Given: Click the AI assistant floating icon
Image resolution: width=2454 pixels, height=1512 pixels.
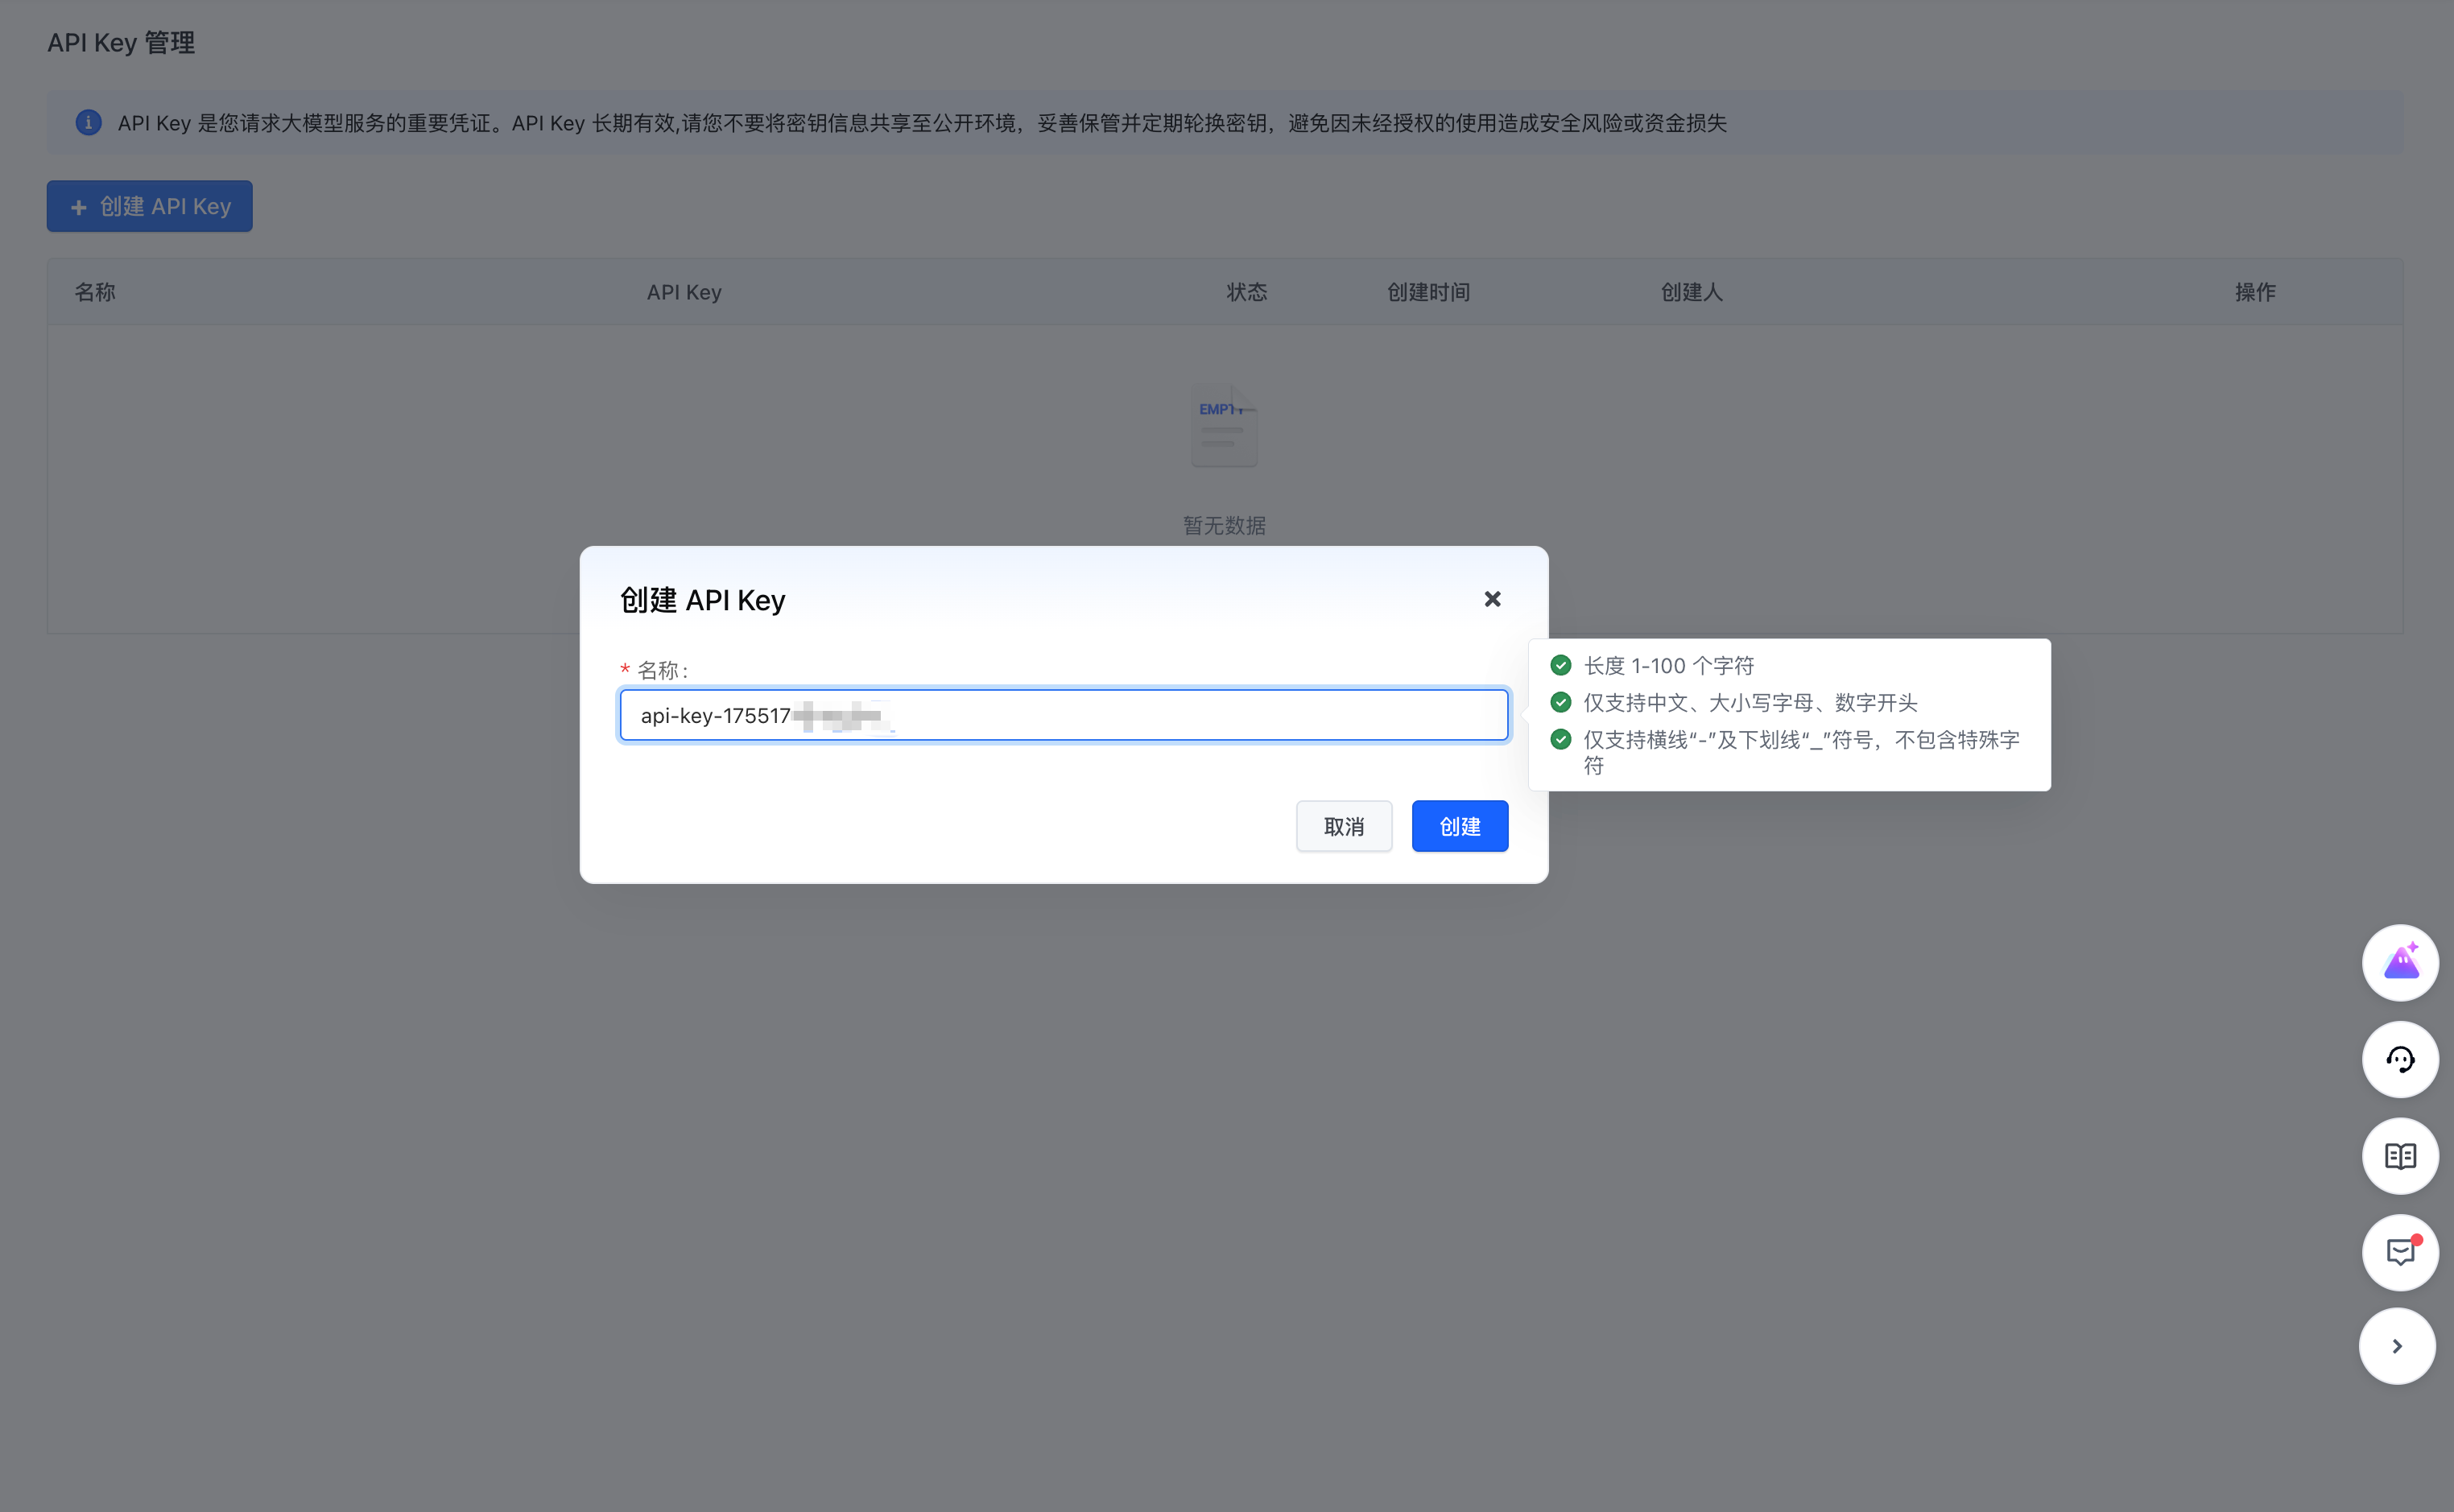Looking at the screenshot, I should (2400, 963).
